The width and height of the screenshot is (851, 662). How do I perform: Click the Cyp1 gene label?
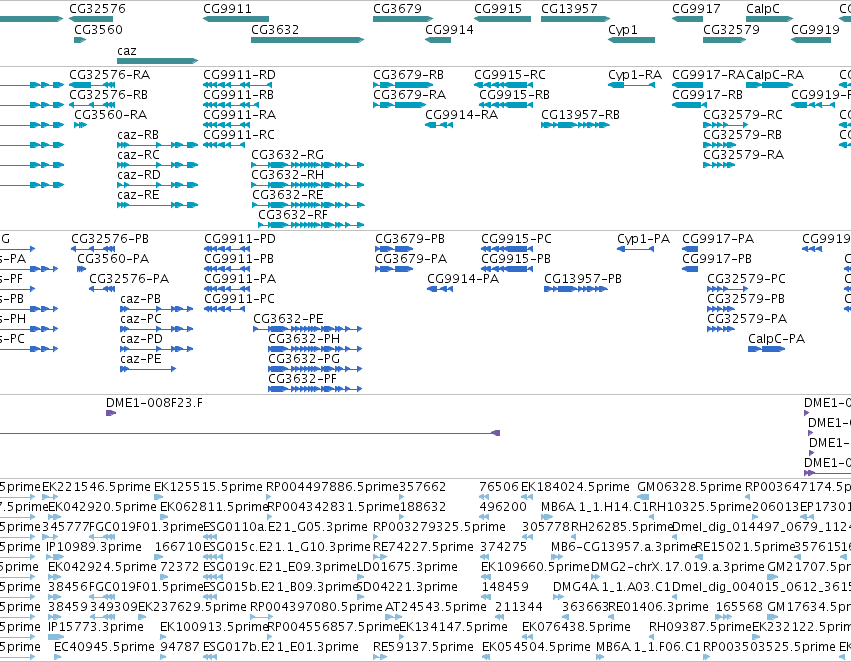pyautogui.click(x=623, y=29)
